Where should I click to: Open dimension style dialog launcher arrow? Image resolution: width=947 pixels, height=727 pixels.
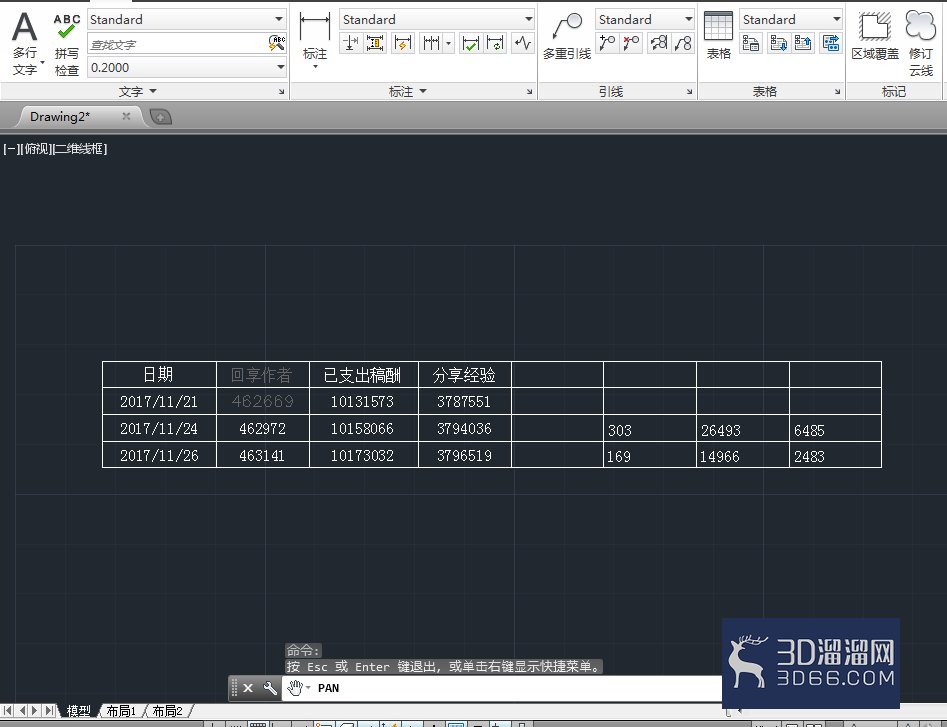click(530, 92)
